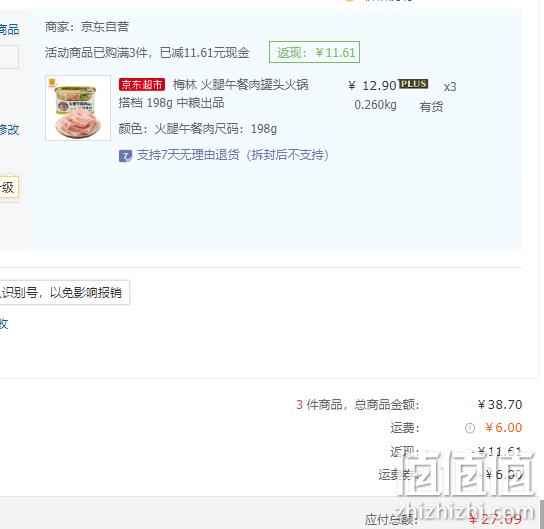Click the 级 tooltip label at left
This screenshot has width=544, height=529.
(x=9, y=187)
